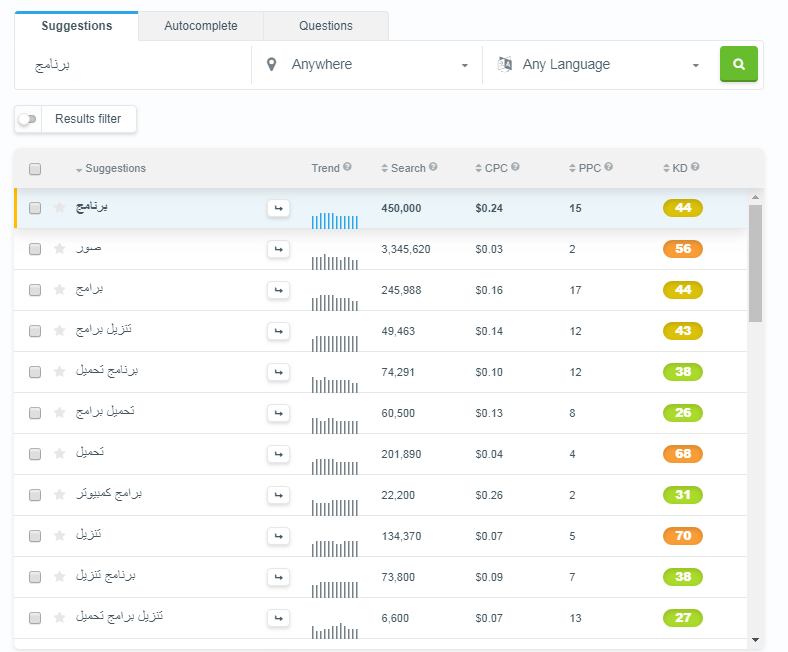Star the keyword with 201,890 searches
Viewport: 788px width, 652px height.
tap(59, 454)
